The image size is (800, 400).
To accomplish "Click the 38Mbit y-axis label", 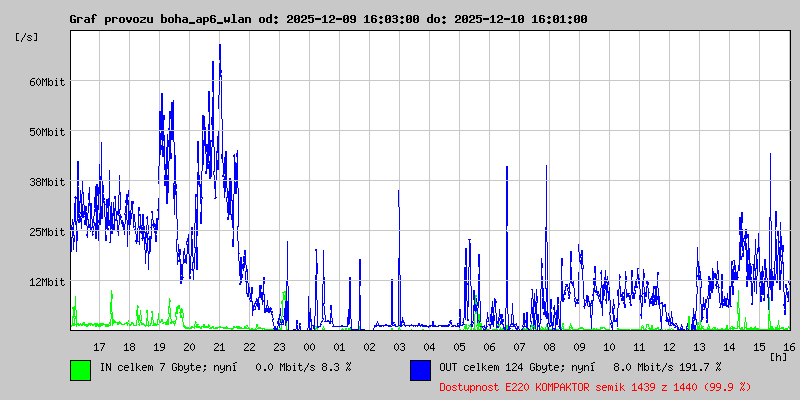I will click(47, 182).
